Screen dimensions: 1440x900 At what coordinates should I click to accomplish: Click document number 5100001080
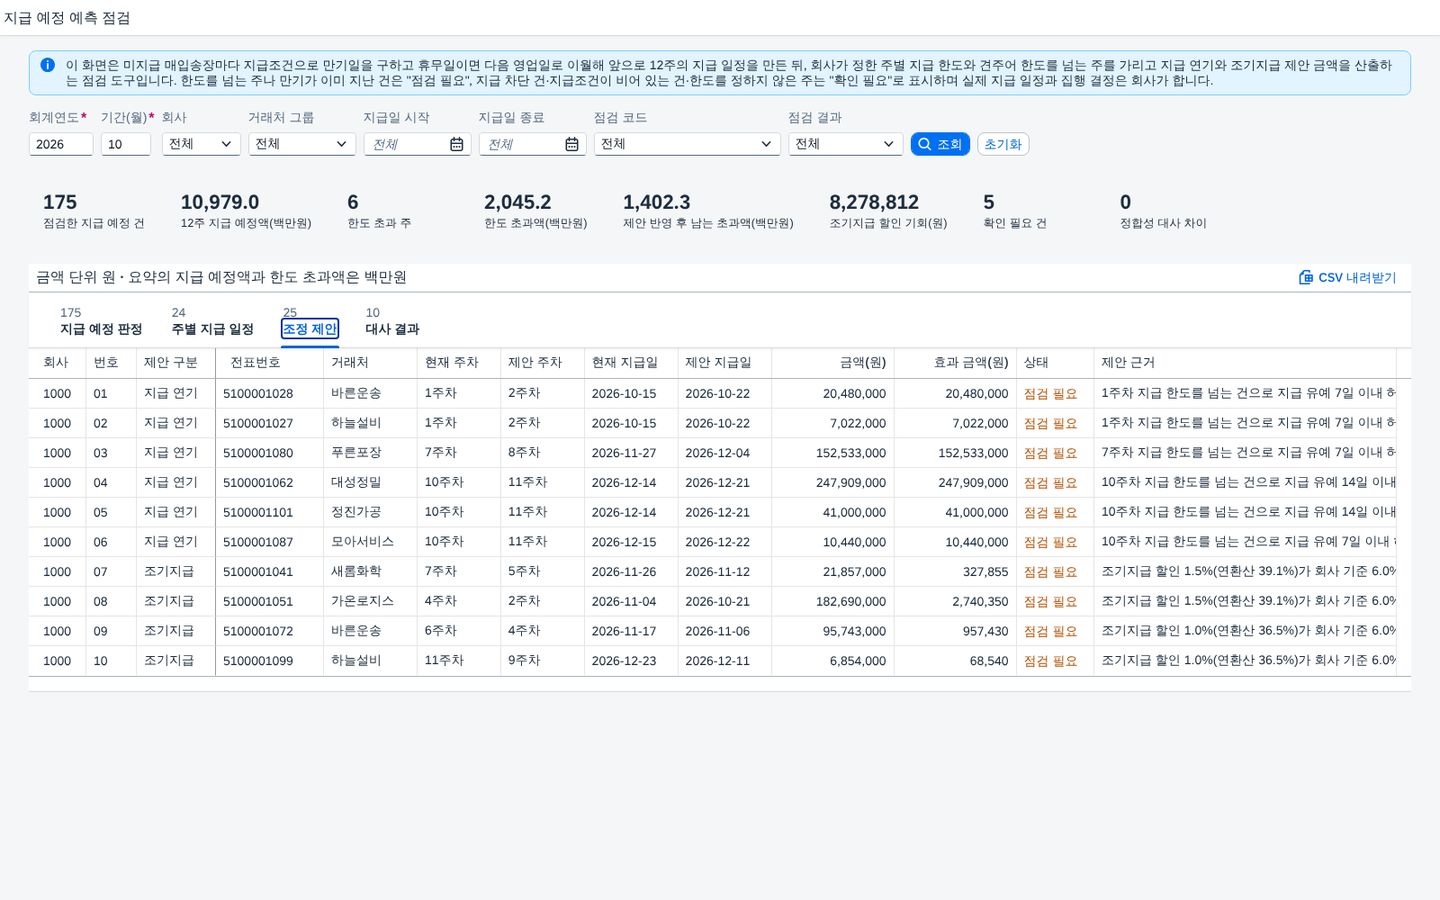pyautogui.click(x=258, y=453)
